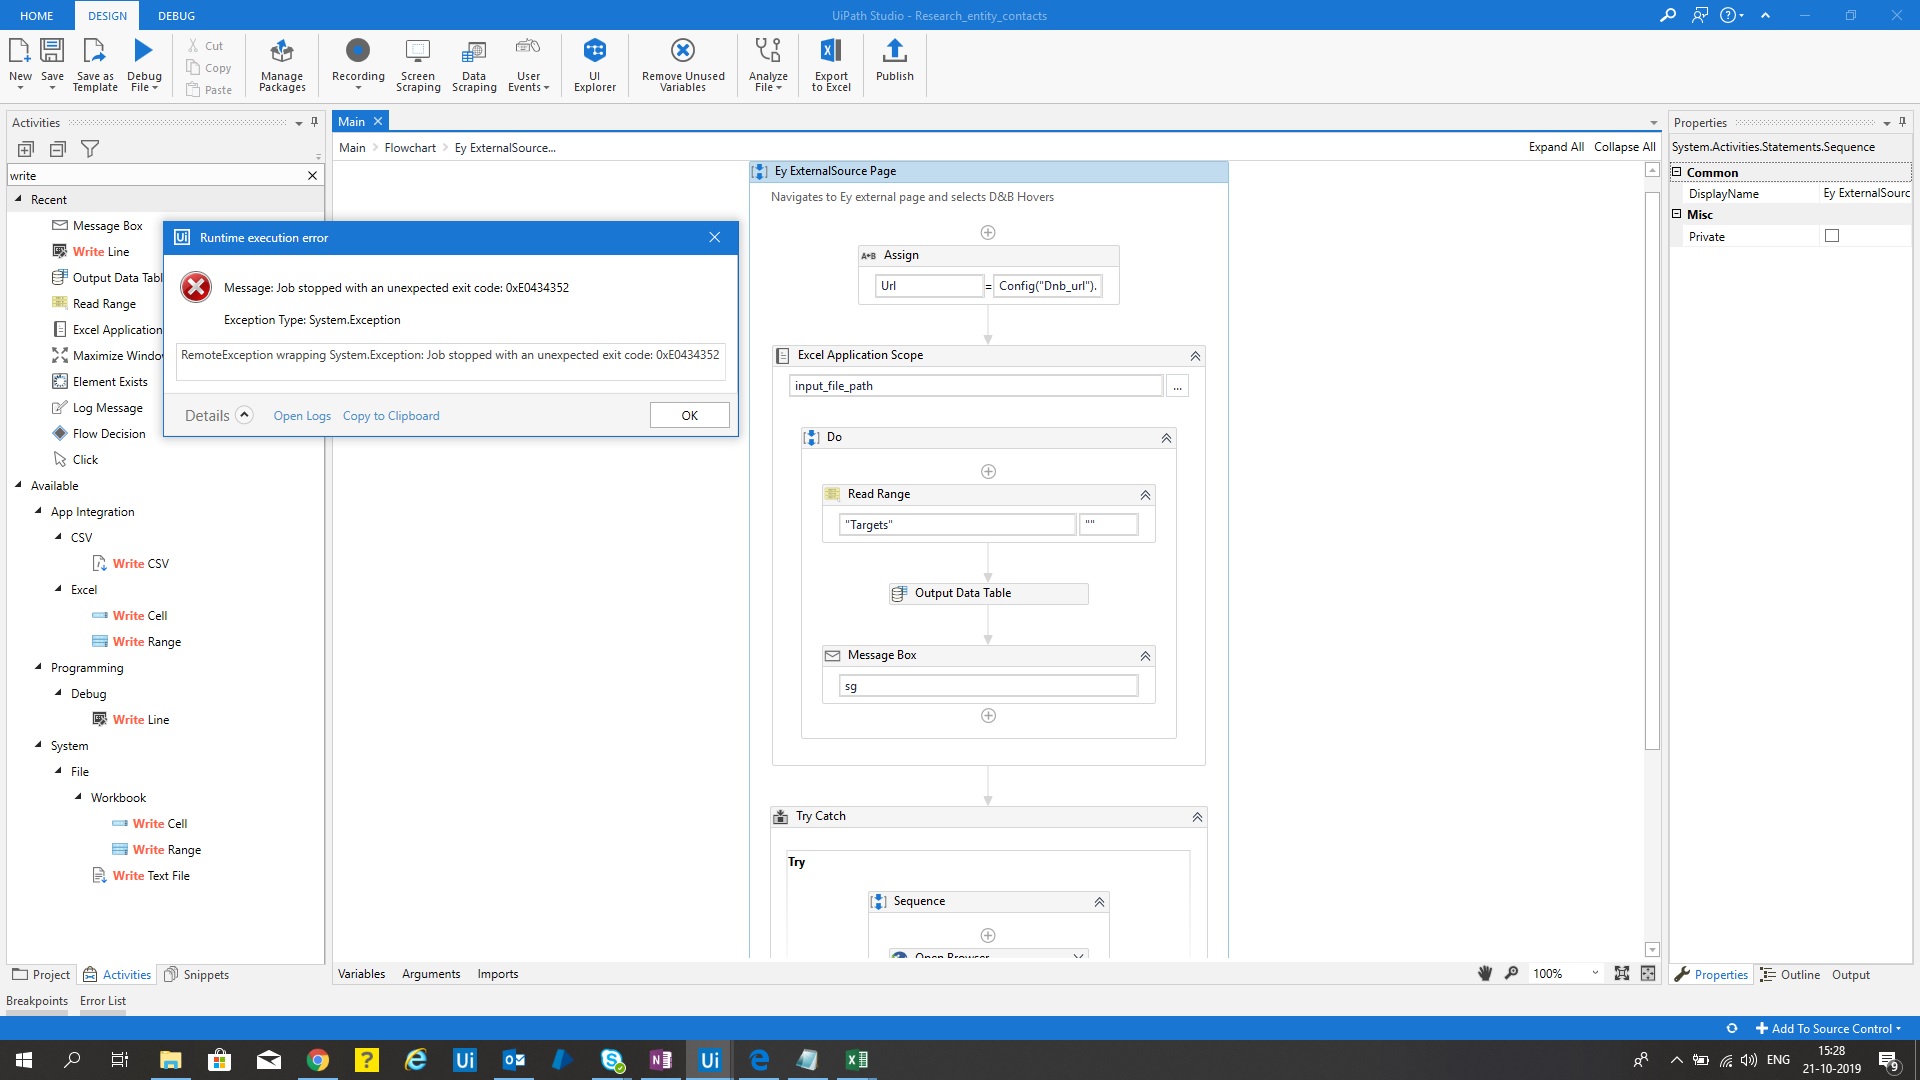This screenshot has width=1920, height=1080.
Task: Open the Output panel tab
Action: point(1850,974)
